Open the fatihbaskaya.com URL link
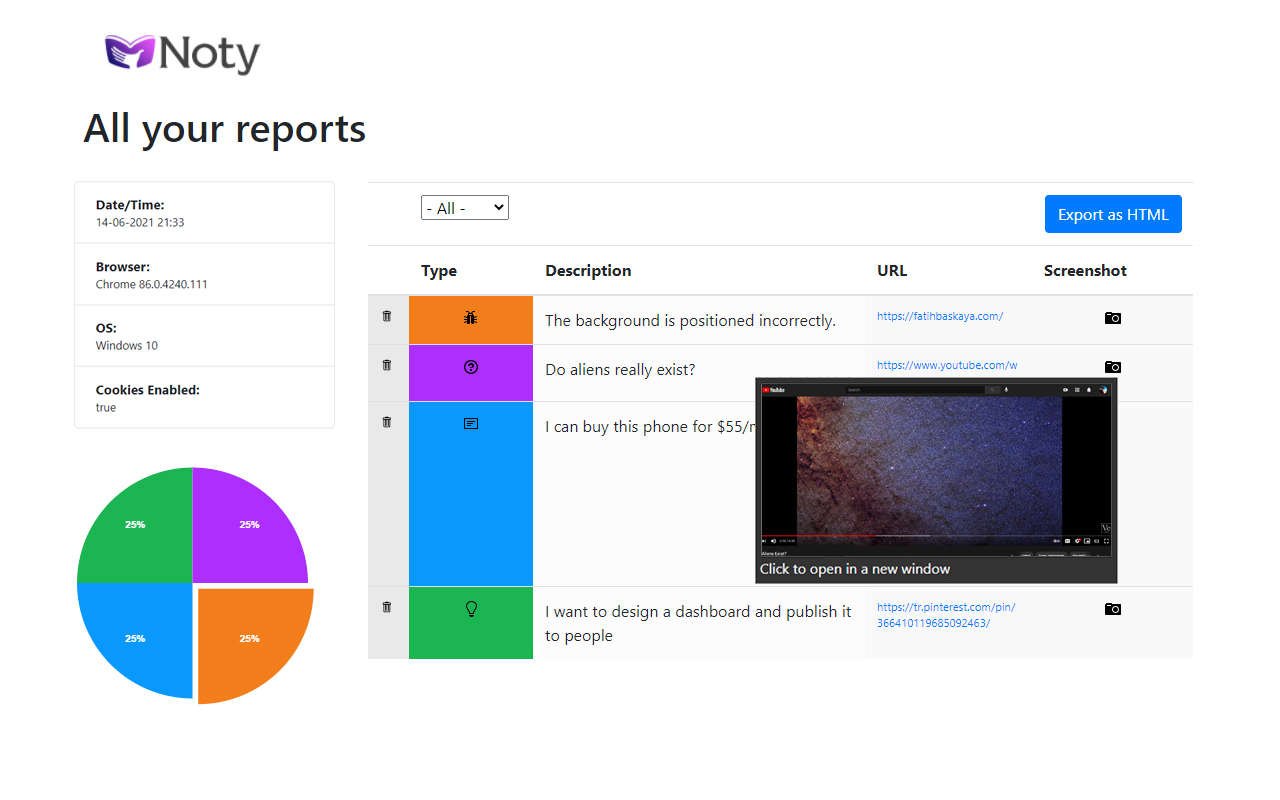This screenshot has width=1280, height=800. [939, 316]
